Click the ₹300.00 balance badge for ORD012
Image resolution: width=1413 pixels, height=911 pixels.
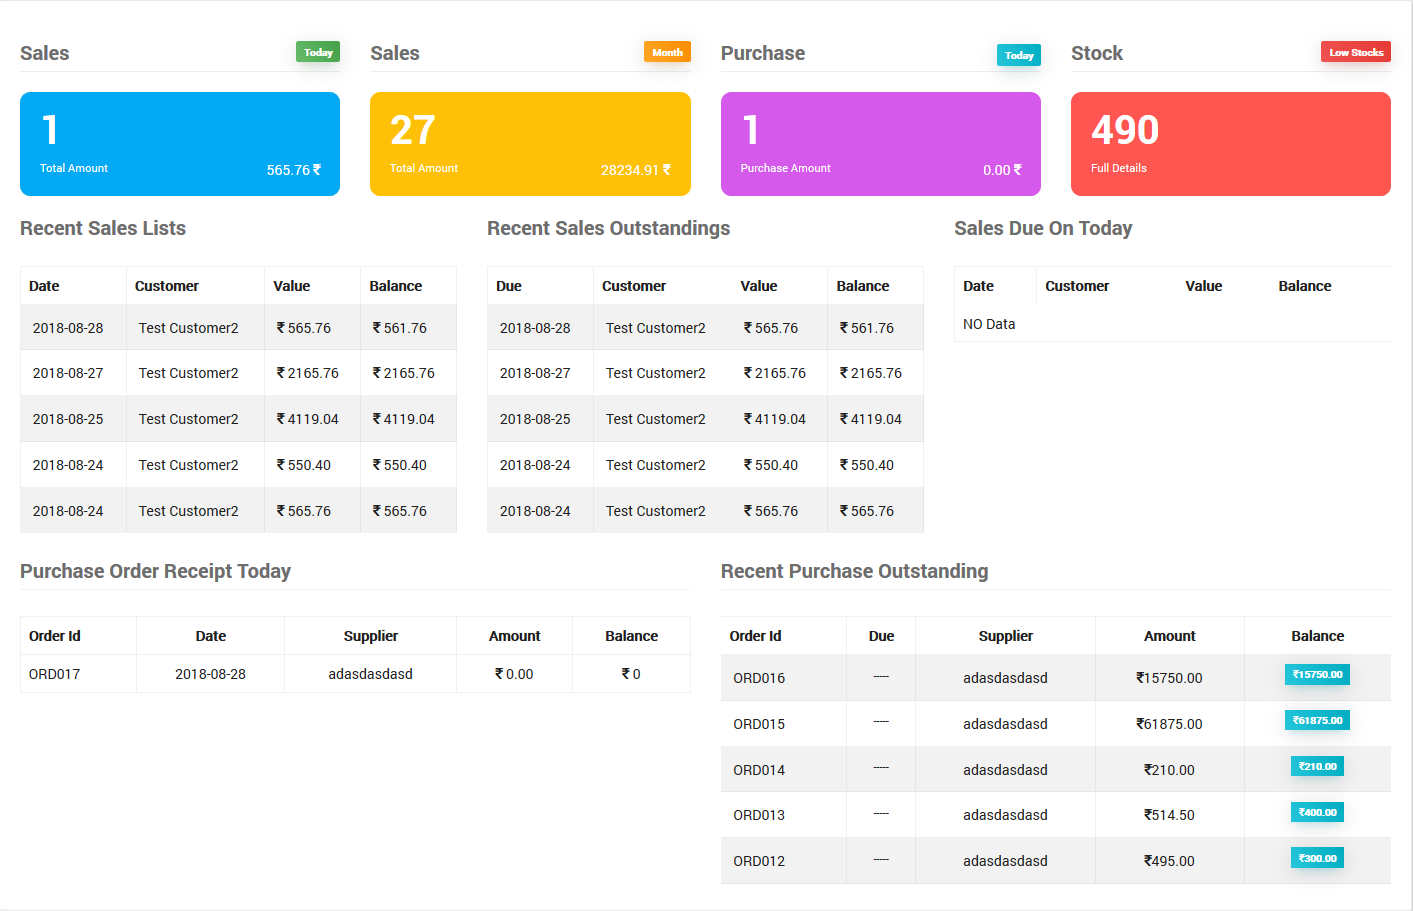tap(1317, 857)
